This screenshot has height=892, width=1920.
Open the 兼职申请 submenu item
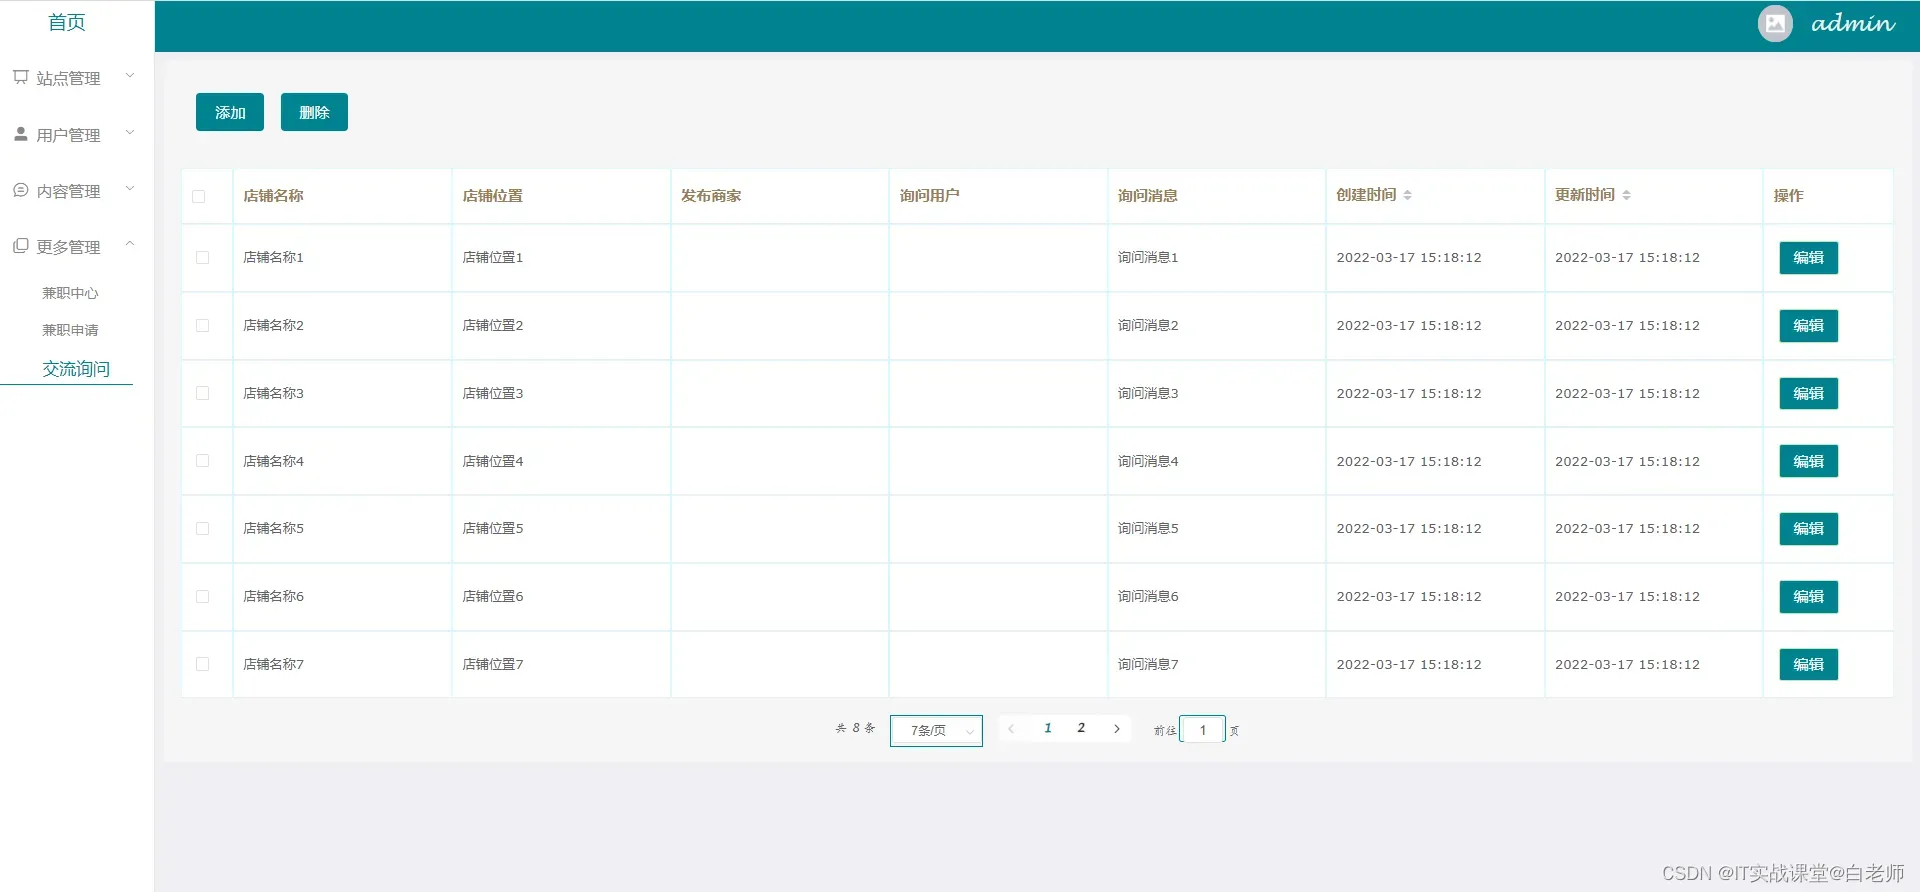(70, 330)
